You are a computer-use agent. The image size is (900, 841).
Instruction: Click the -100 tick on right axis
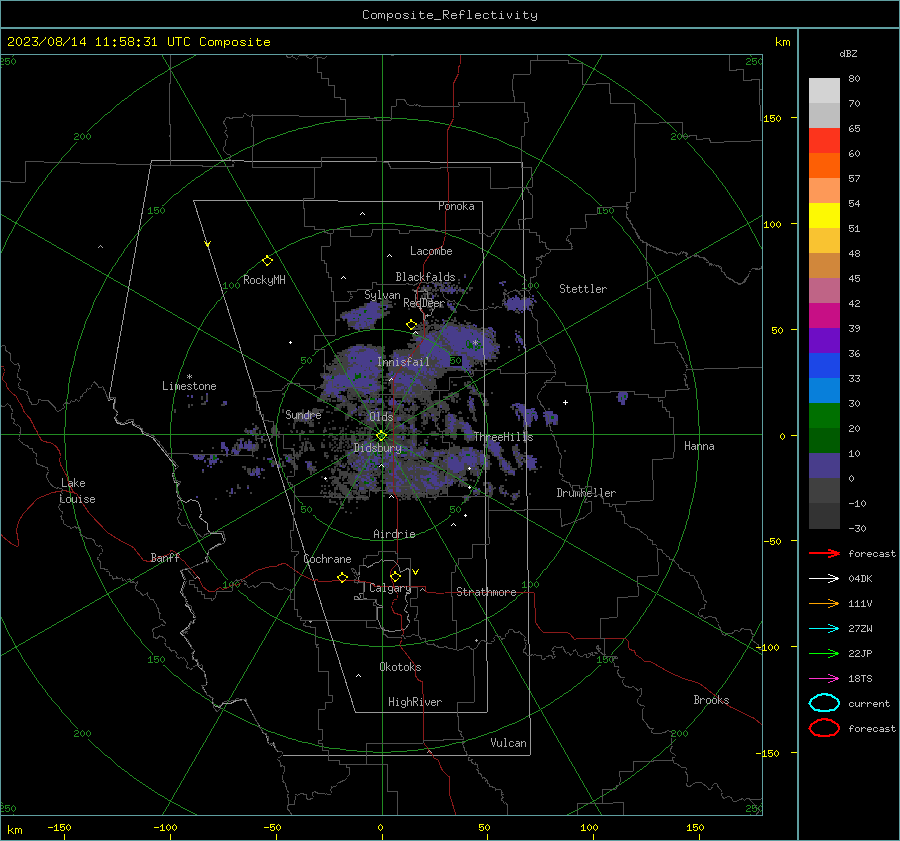click(767, 647)
